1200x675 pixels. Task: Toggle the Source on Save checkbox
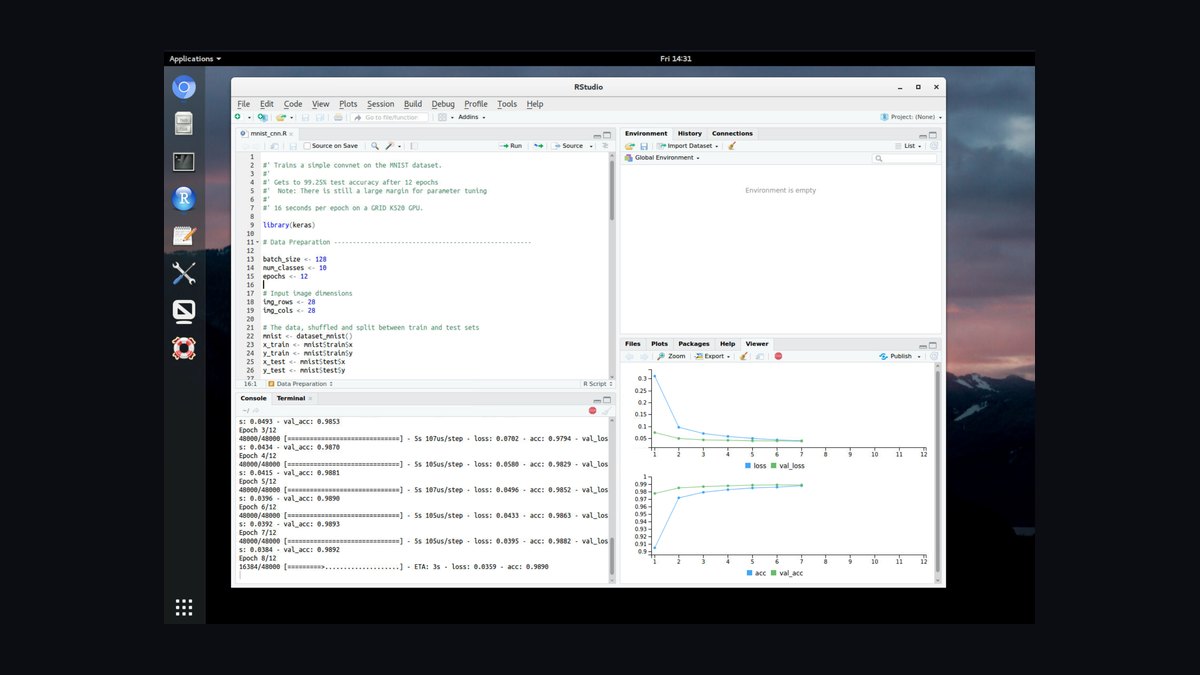(307, 146)
